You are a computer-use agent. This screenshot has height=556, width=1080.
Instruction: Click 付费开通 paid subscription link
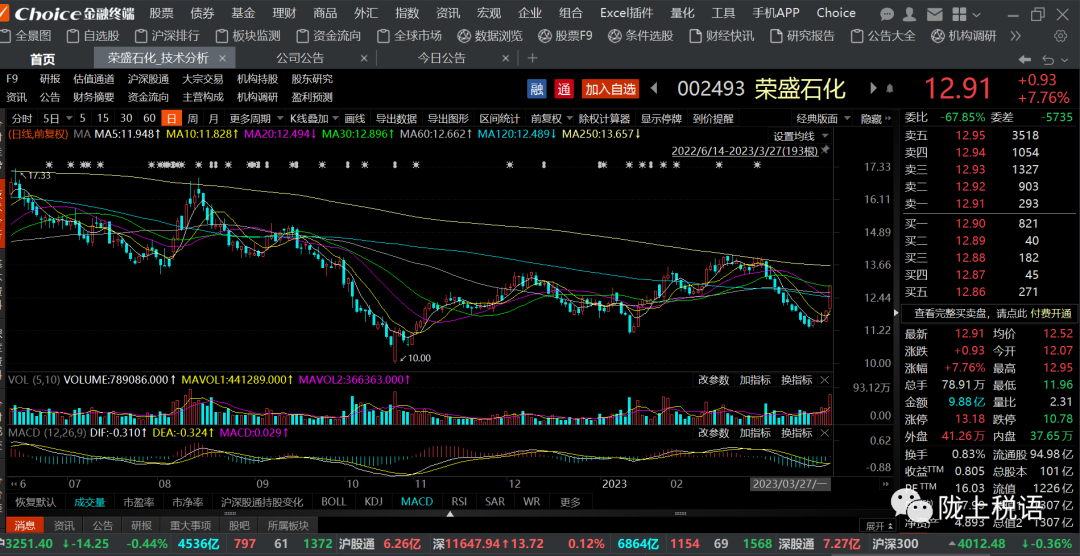[x=1050, y=313]
